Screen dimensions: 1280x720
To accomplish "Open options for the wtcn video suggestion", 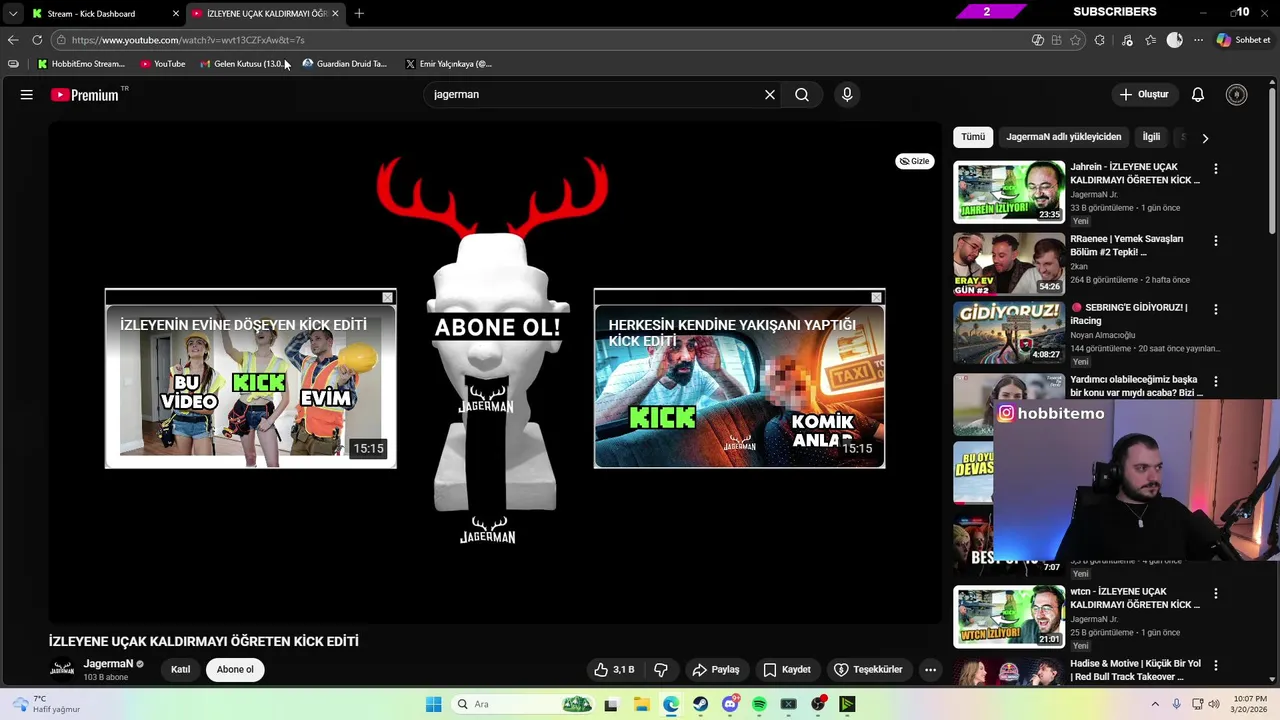I will tap(1216, 593).
